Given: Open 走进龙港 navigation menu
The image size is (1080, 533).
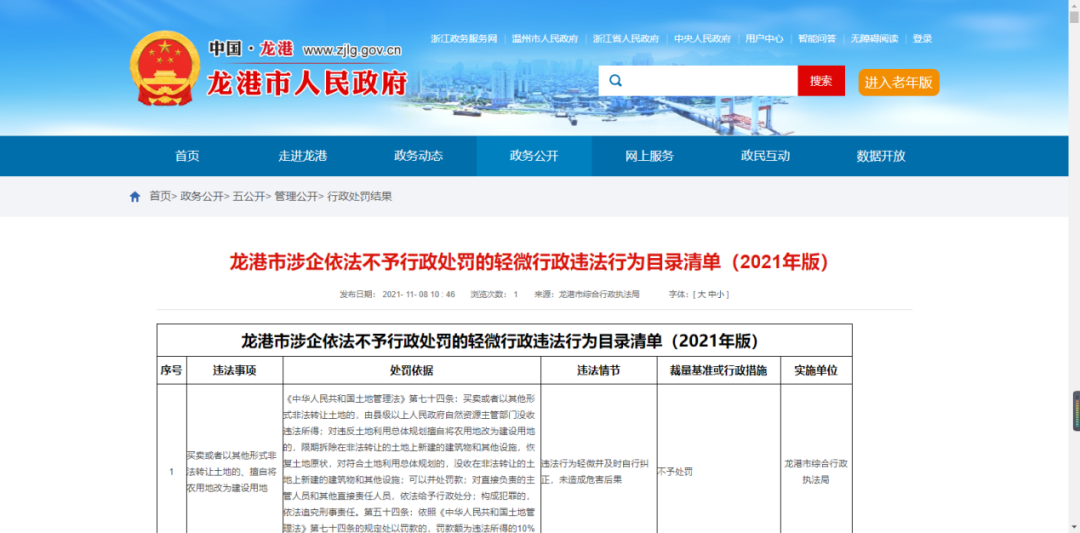Looking at the screenshot, I should tap(303, 156).
